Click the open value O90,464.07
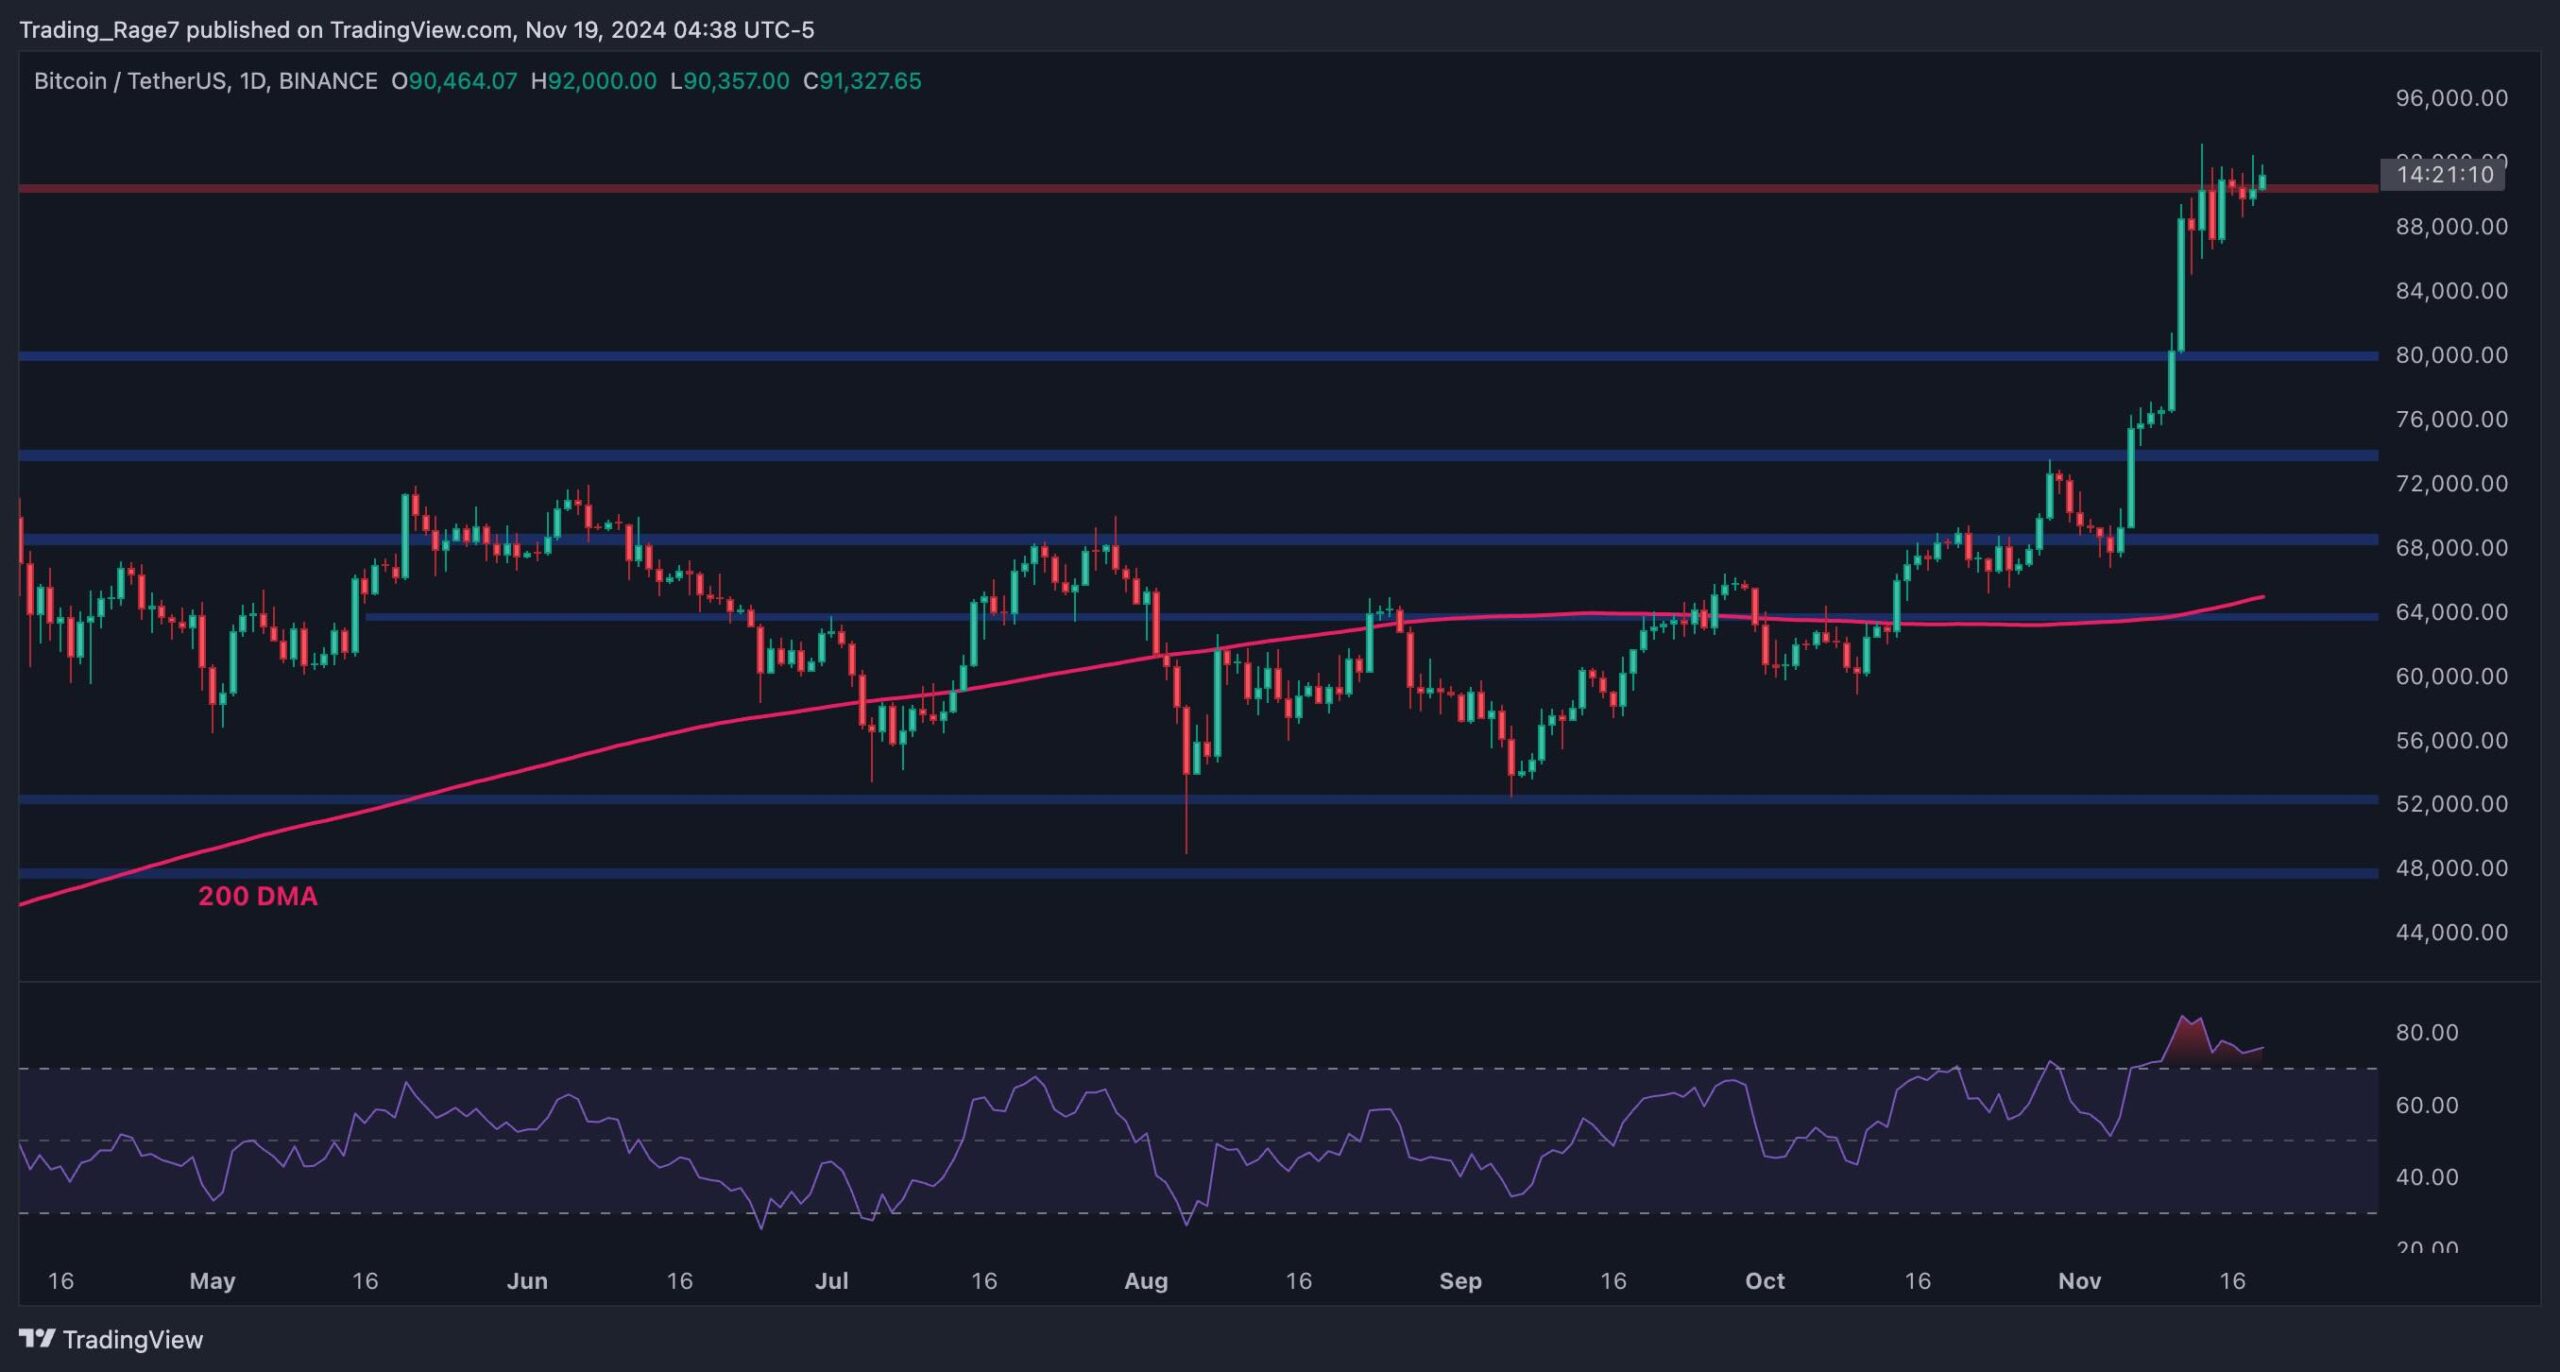2560x1372 pixels. (454, 81)
